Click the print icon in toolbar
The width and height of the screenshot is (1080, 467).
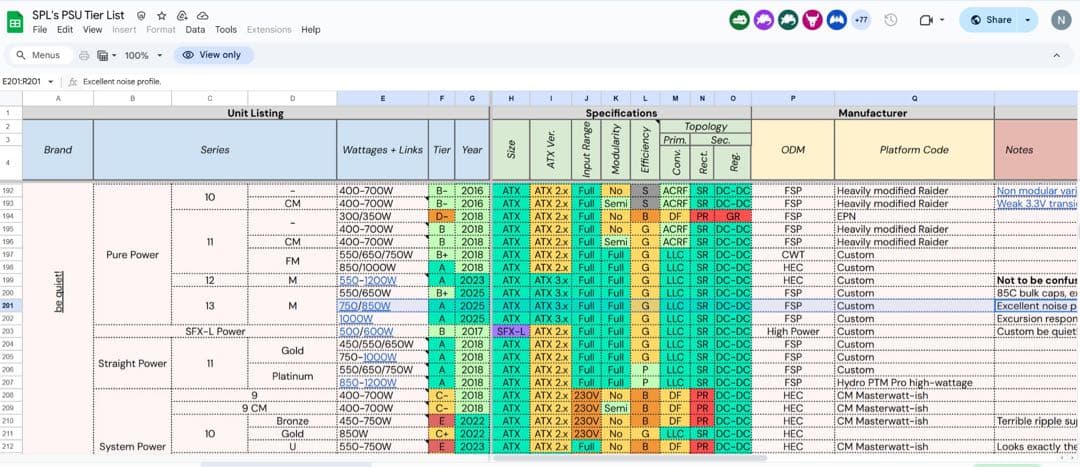coord(85,55)
